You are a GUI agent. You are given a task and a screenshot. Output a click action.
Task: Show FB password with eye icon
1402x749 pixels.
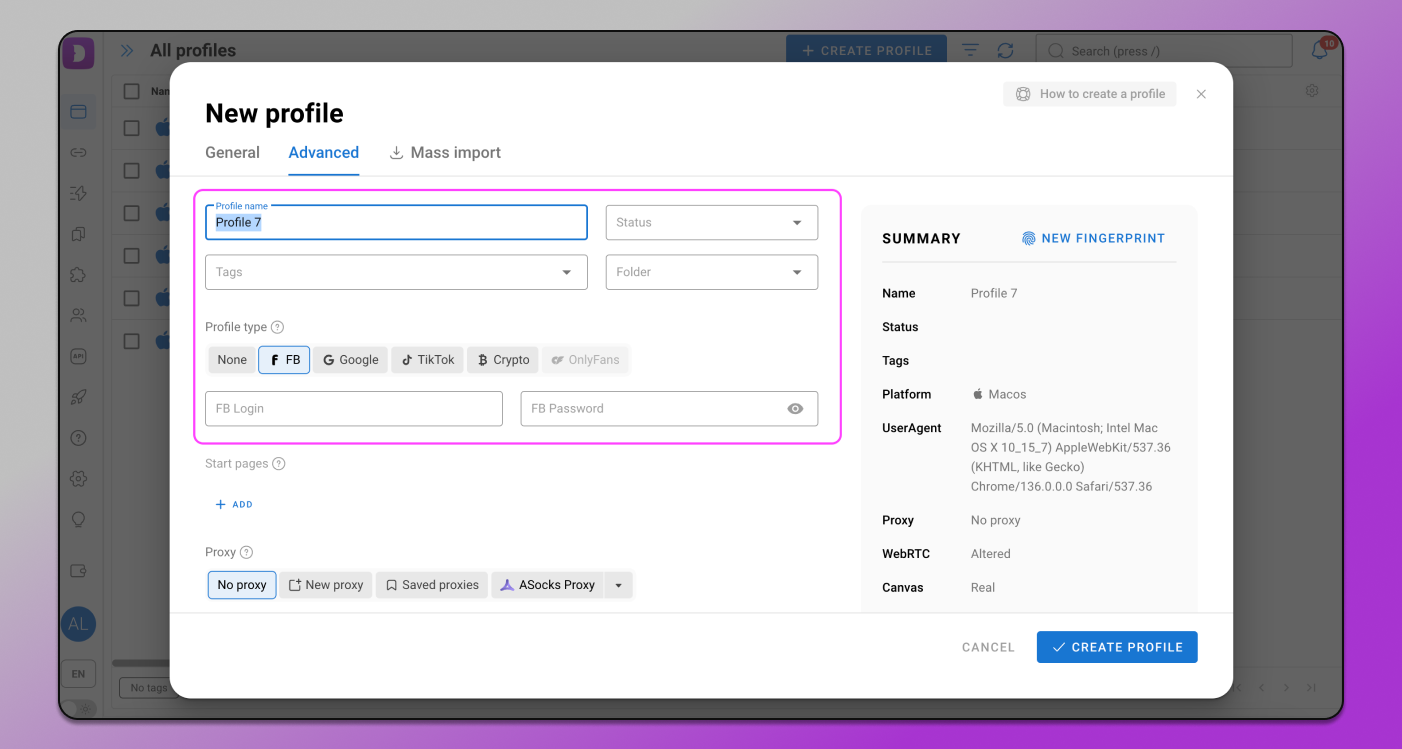click(795, 409)
